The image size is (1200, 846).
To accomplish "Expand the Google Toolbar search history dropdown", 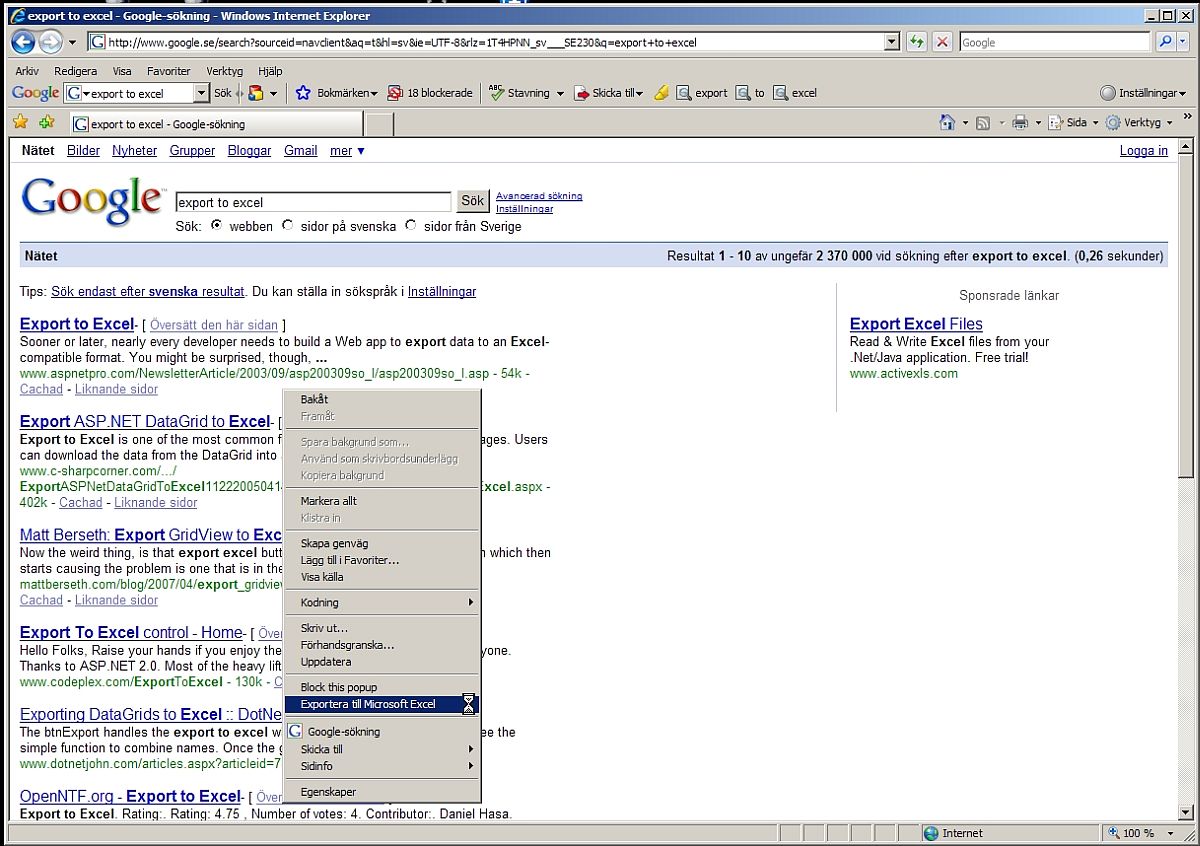I will coord(201,93).
